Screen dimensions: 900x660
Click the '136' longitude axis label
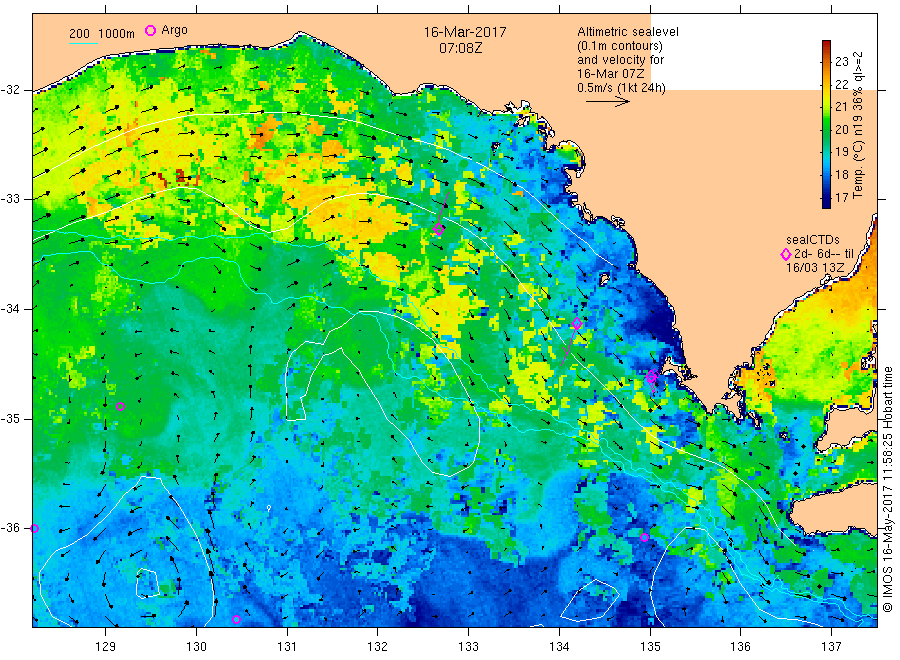tap(740, 647)
